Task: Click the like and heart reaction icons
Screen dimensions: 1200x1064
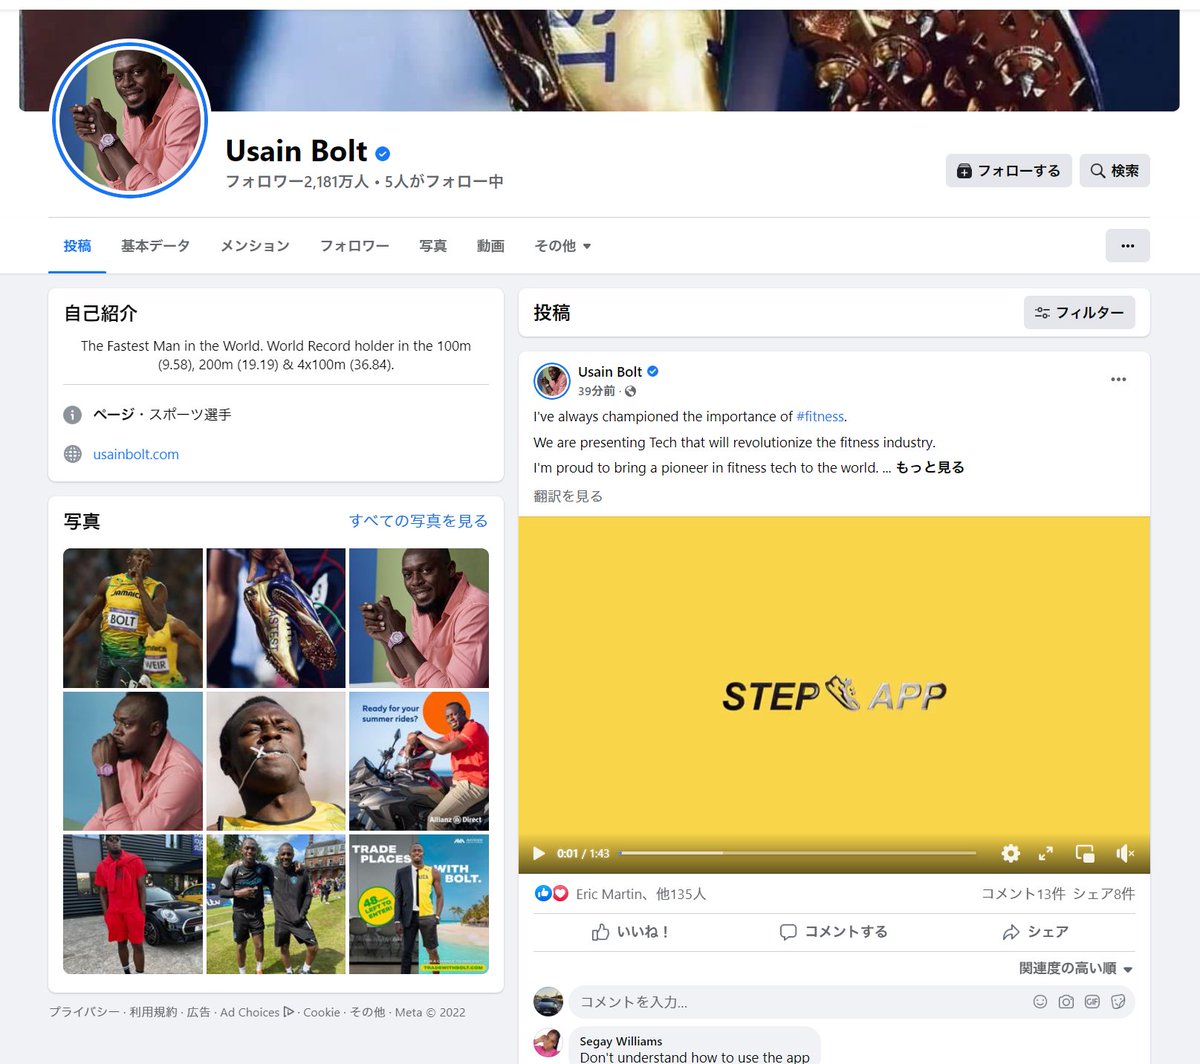Action: tap(551, 893)
